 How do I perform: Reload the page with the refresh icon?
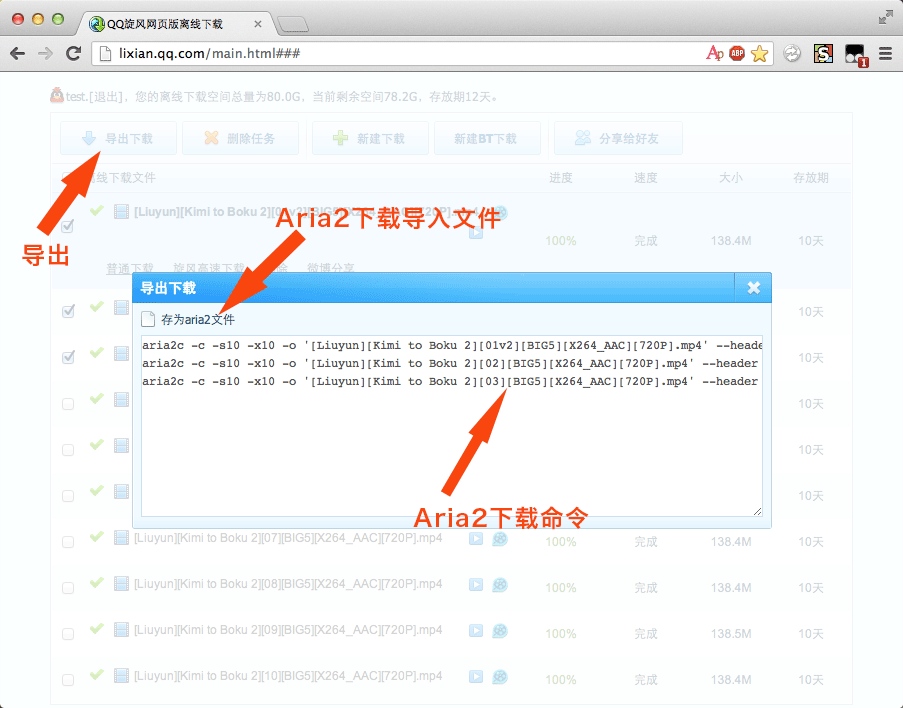pyautogui.click(x=73, y=54)
